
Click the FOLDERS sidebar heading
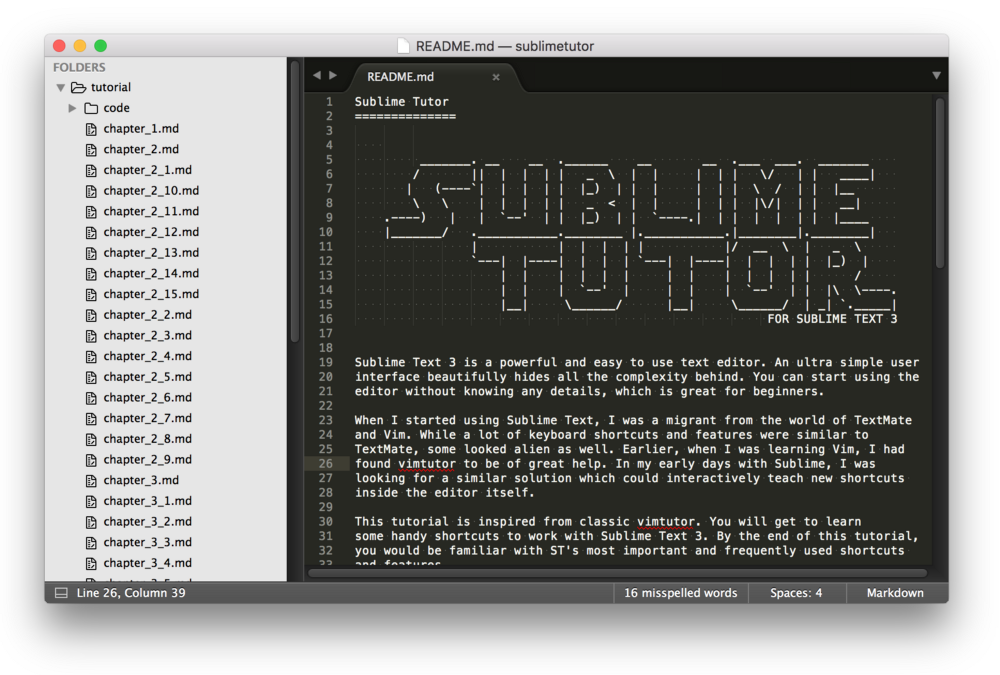[x=79, y=67]
